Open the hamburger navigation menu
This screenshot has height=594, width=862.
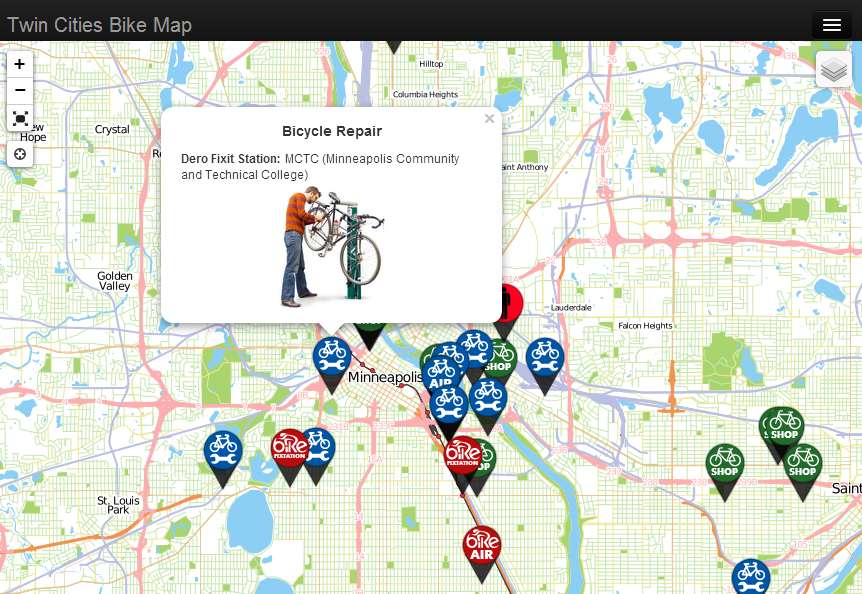point(831,25)
